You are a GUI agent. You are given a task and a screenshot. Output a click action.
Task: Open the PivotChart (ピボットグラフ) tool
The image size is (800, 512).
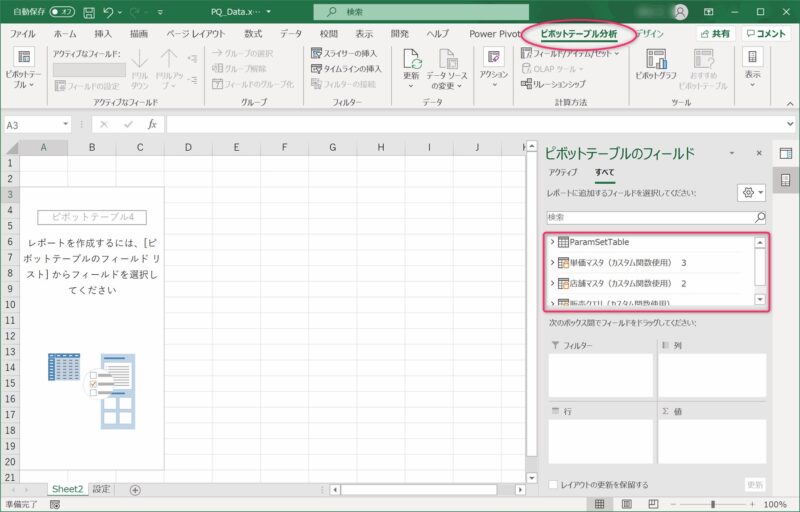pyautogui.click(x=655, y=66)
